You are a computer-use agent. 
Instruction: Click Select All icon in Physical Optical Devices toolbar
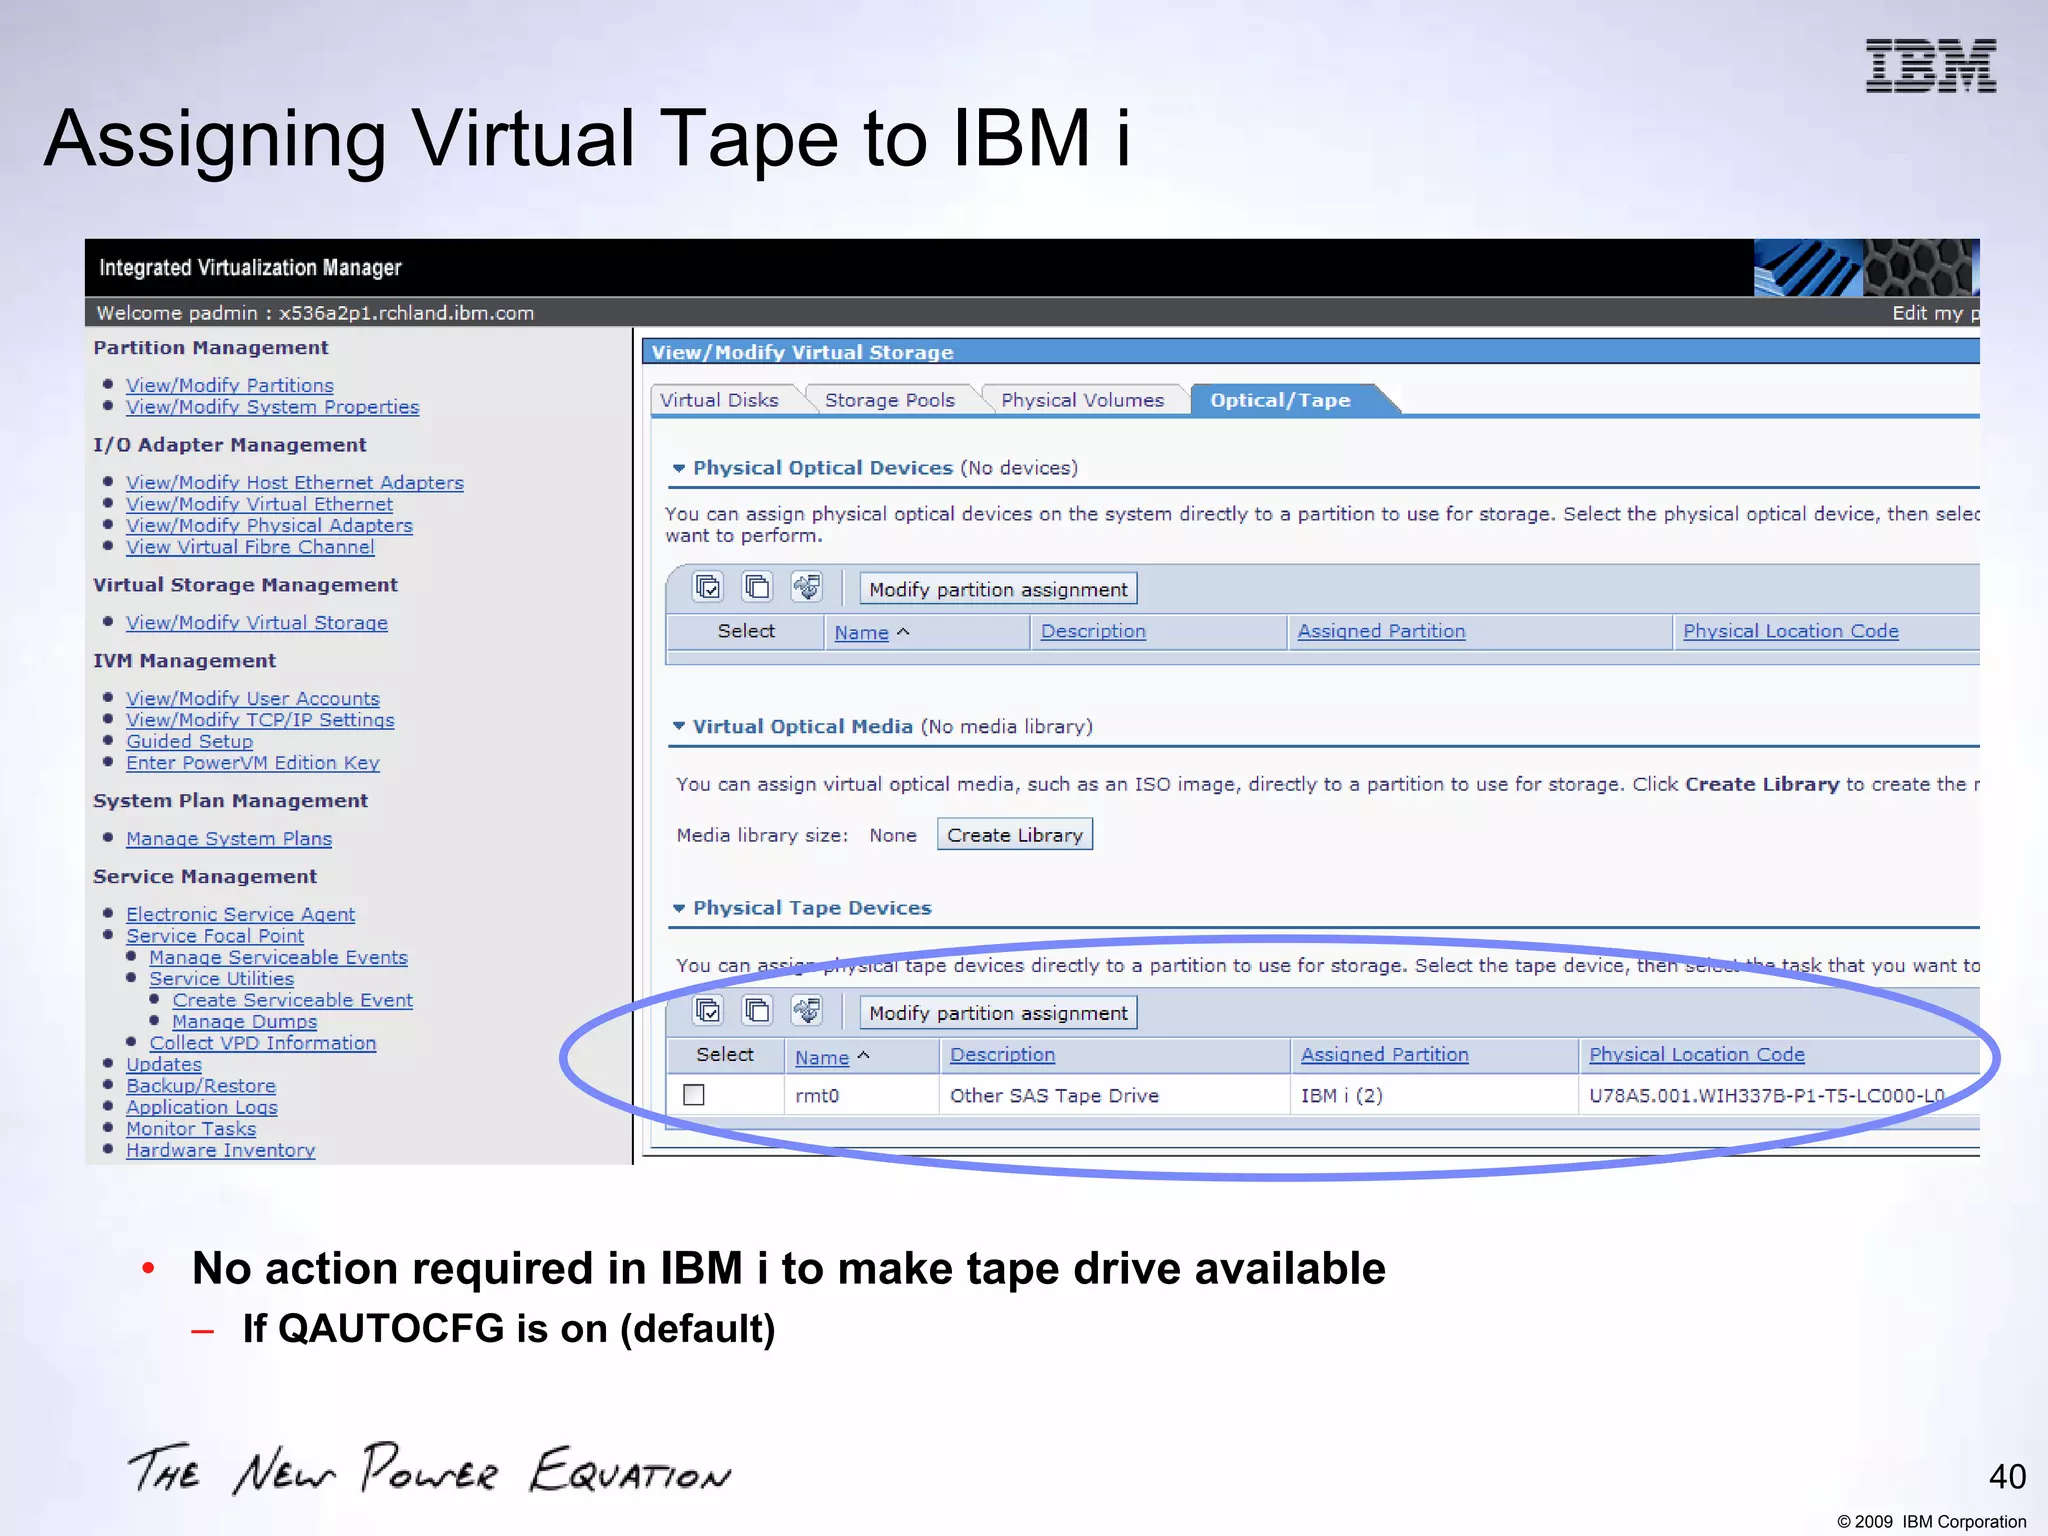coord(708,587)
